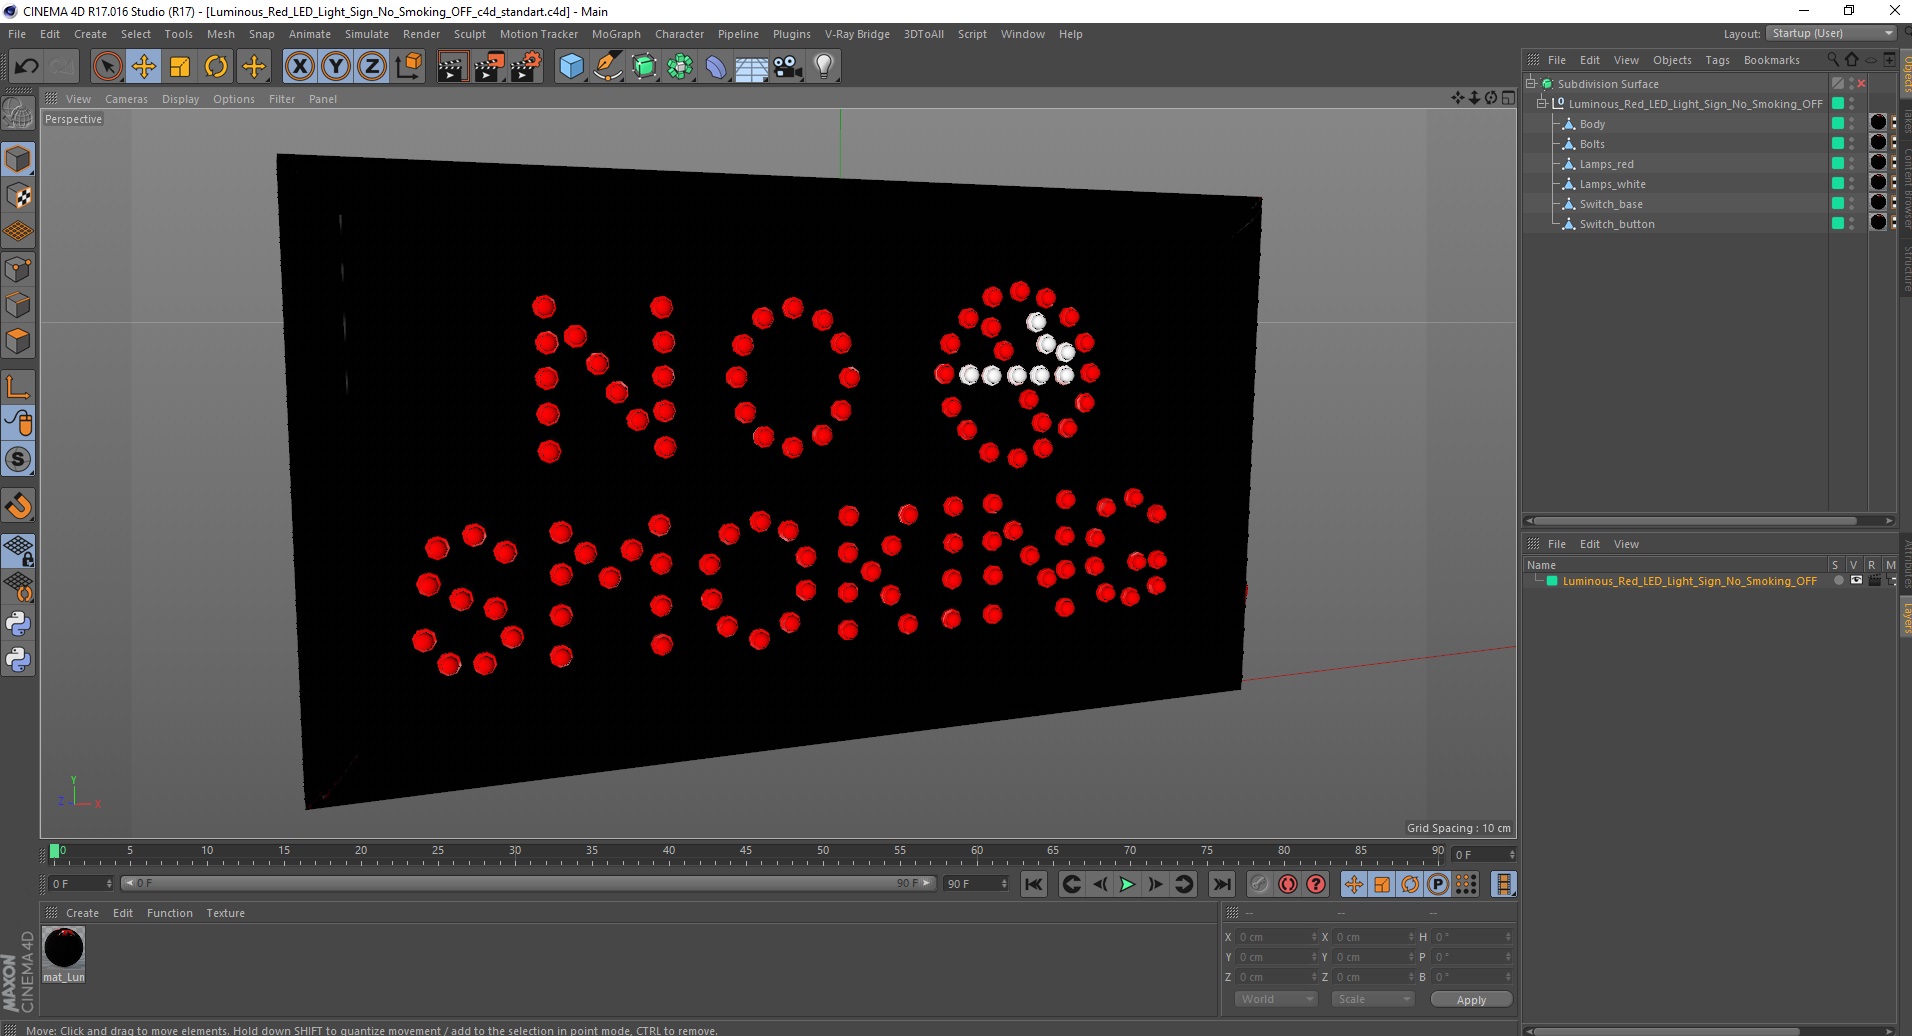Switch to Points mode in sidebar
The image size is (1912, 1036).
click(x=18, y=269)
